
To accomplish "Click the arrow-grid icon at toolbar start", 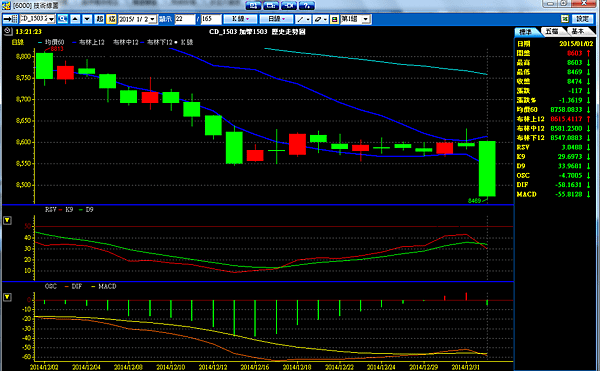I will point(10,19).
